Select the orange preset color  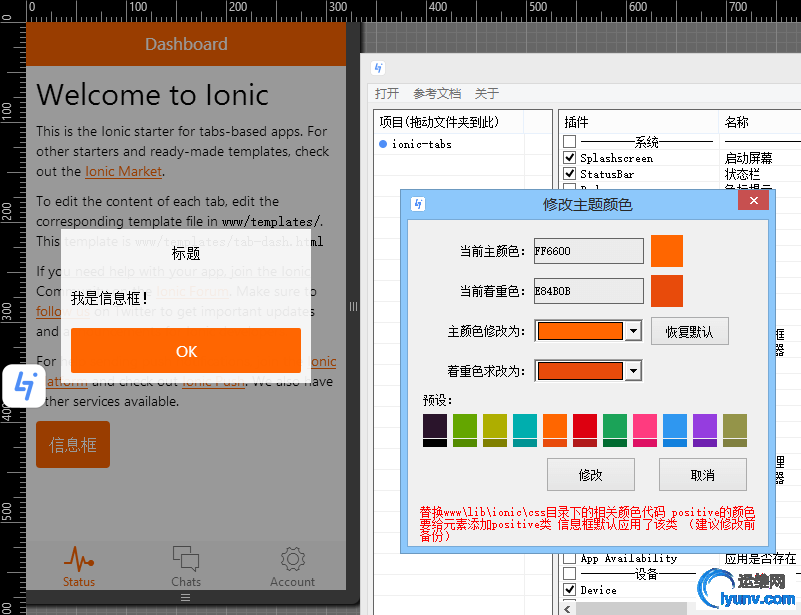click(x=555, y=431)
